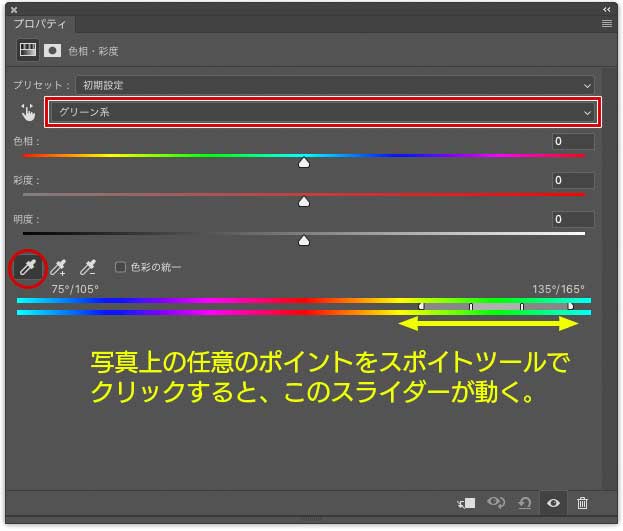Viewport: 623px width, 531px height.
Task: Click the 135°/165° range value text
Action: [x=558, y=289]
